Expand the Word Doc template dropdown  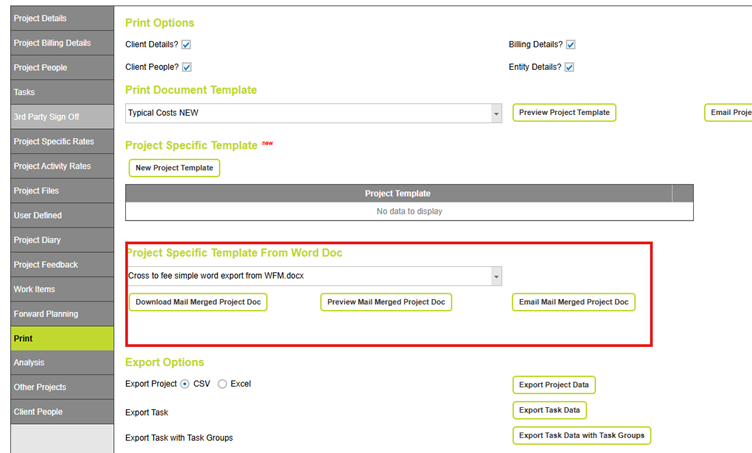(x=496, y=276)
